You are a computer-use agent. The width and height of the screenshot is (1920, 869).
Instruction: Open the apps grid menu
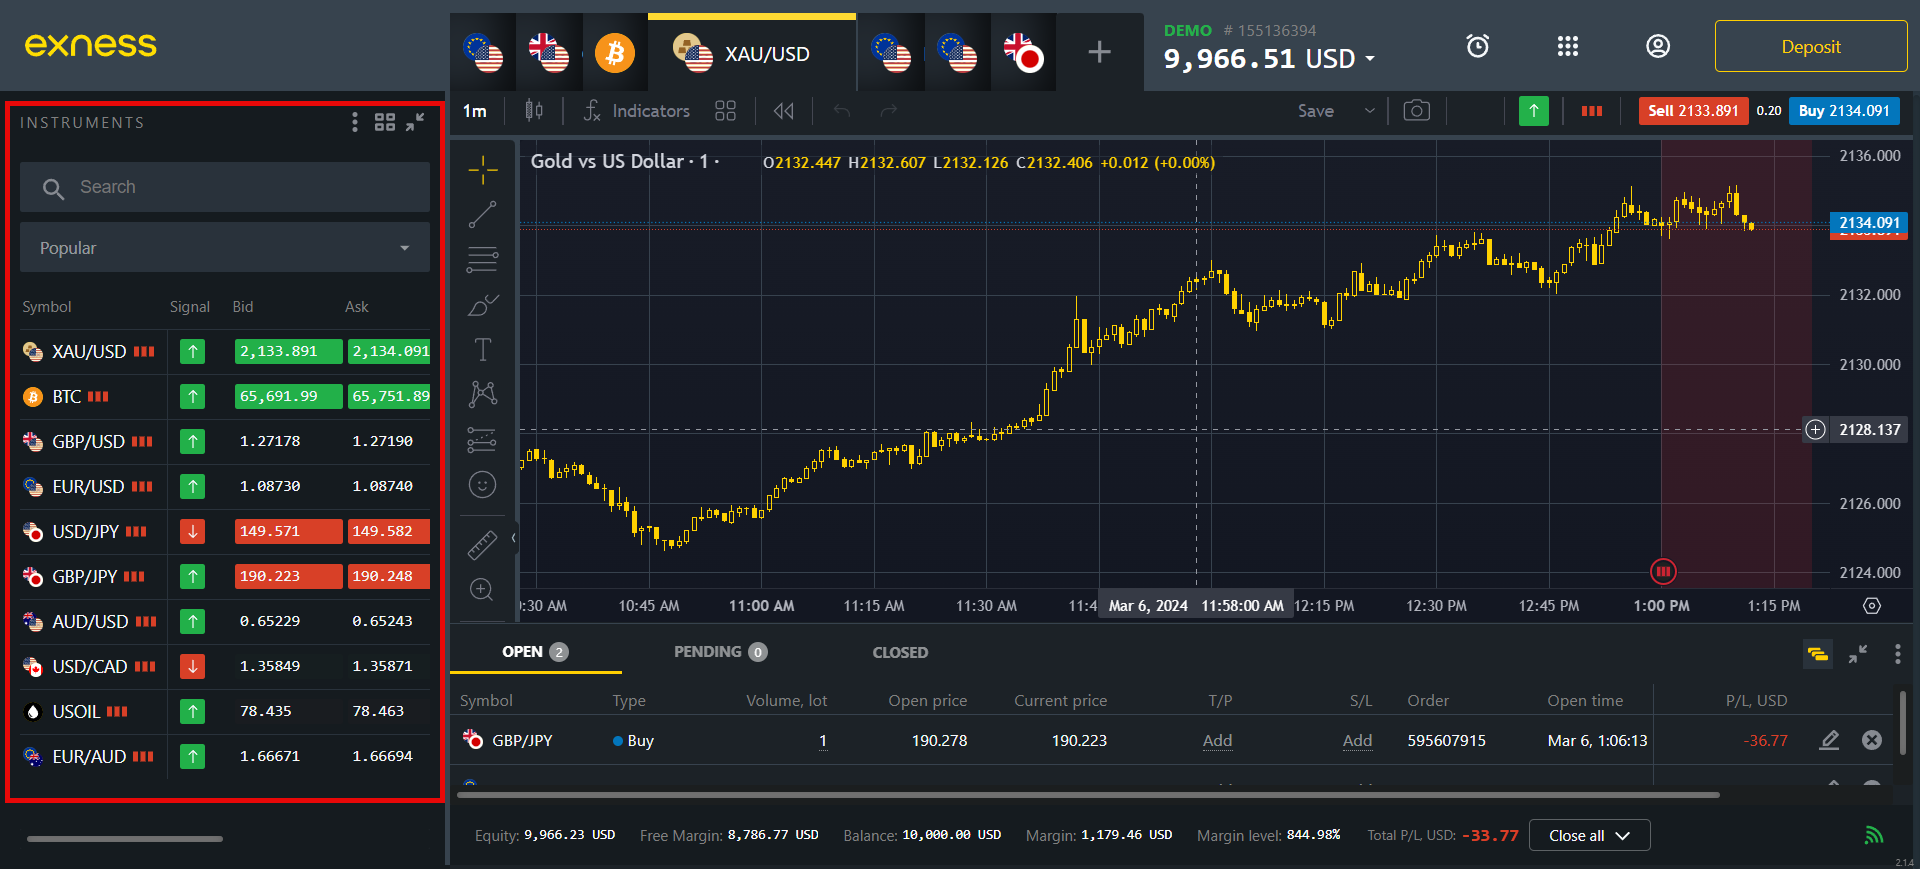tap(1567, 46)
